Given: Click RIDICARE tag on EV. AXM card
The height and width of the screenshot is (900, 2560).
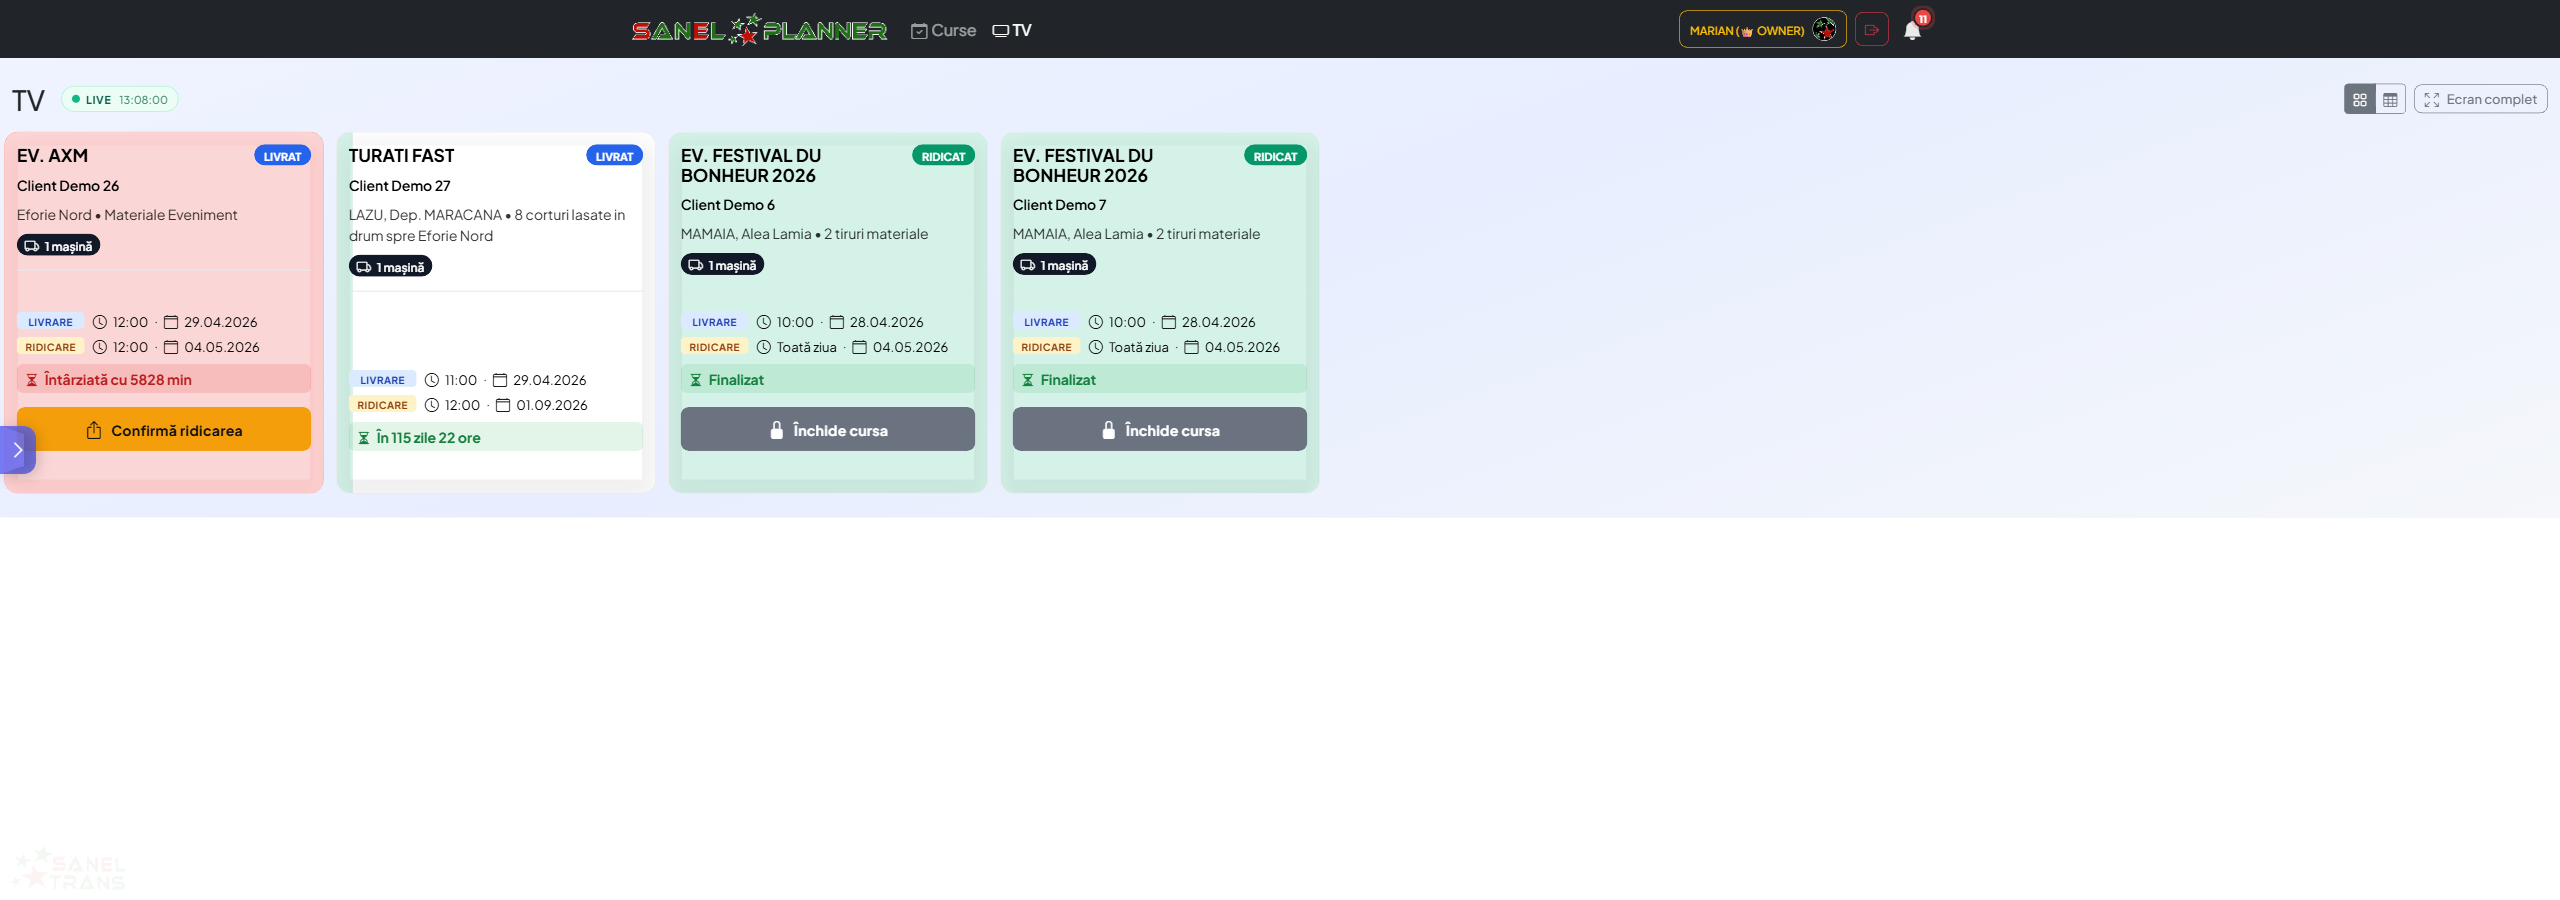Looking at the screenshot, I should tap(50, 347).
